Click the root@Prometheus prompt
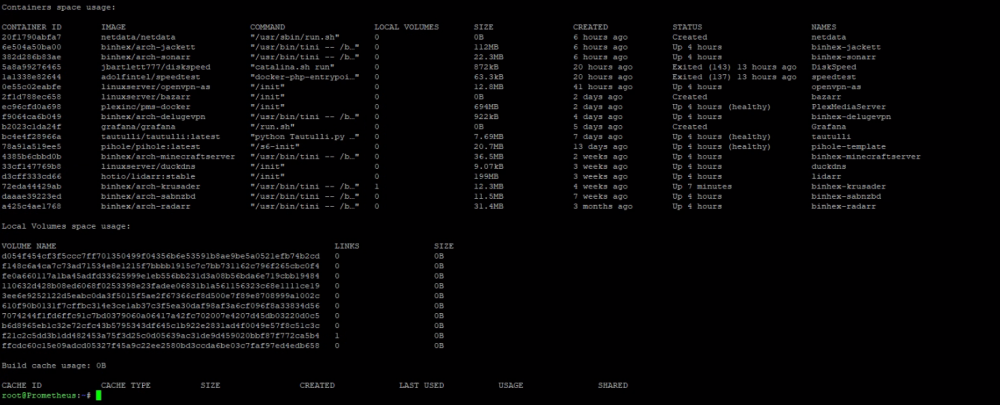Screen dimensions: 1000x405 46,395
